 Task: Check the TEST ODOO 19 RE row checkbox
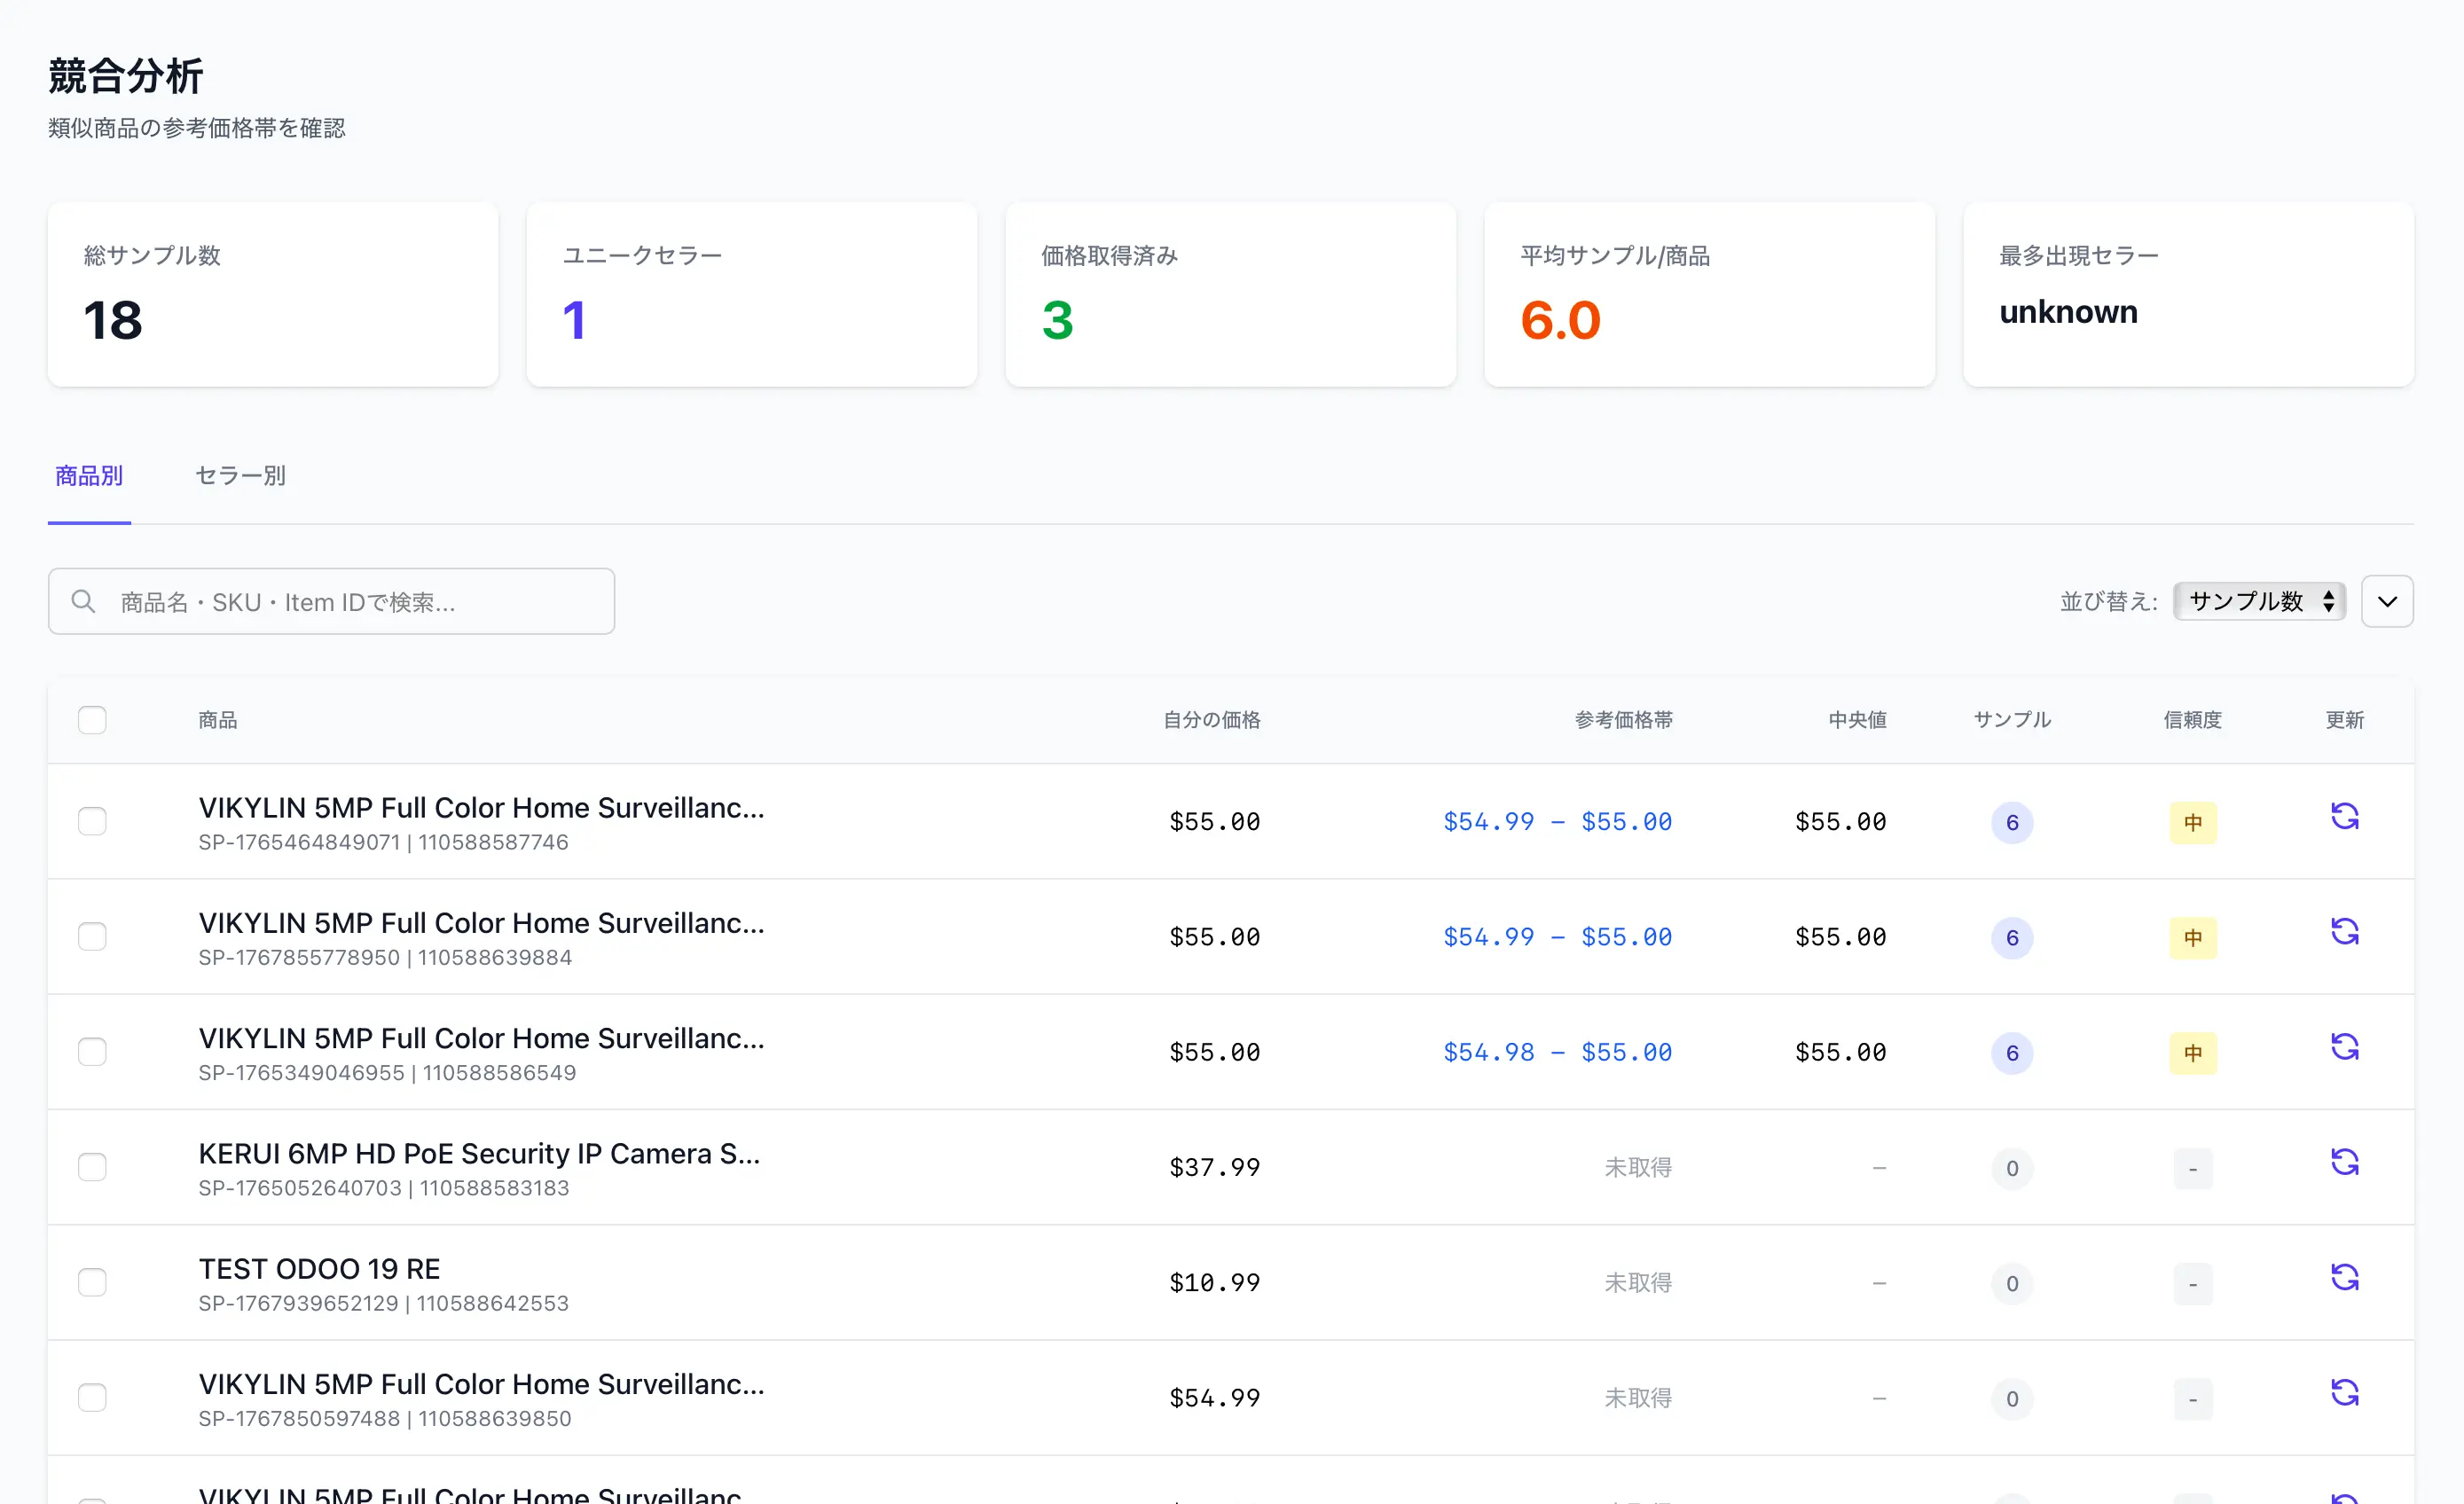92,1282
